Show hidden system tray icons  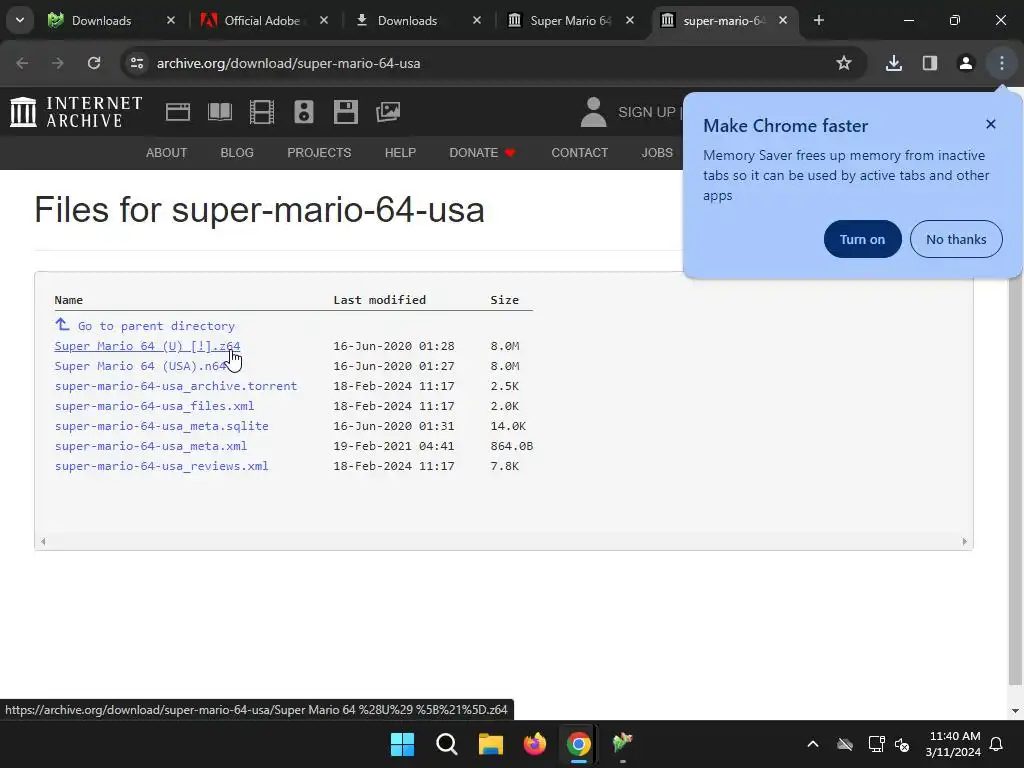tap(813, 744)
